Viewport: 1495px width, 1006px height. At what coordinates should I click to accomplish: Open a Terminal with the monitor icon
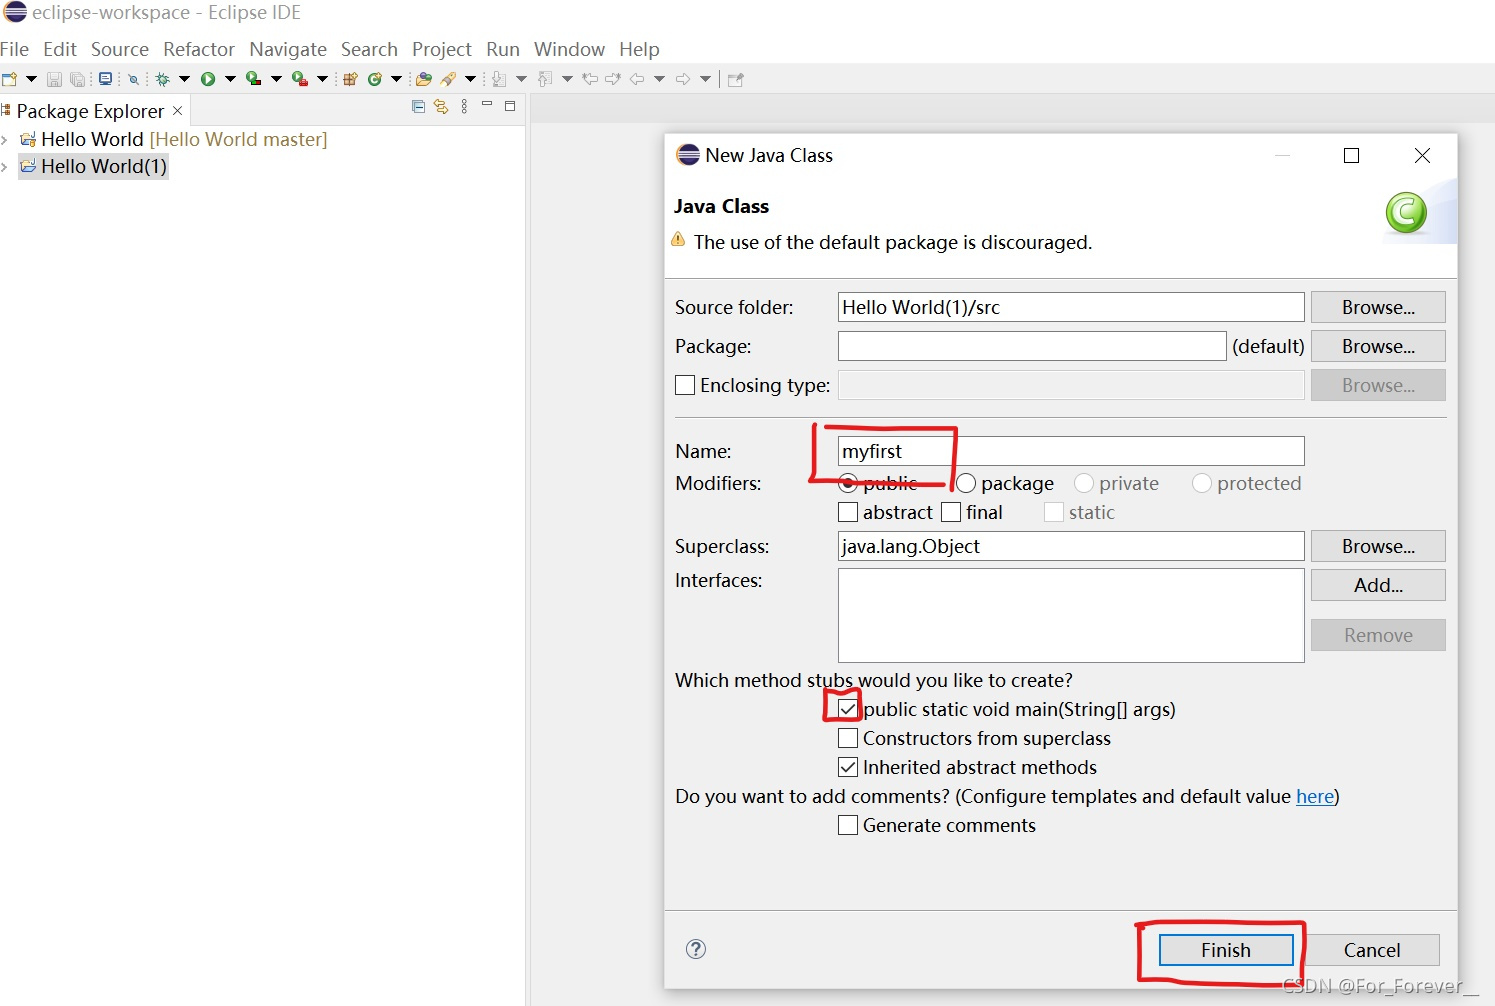(x=105, y=79)
